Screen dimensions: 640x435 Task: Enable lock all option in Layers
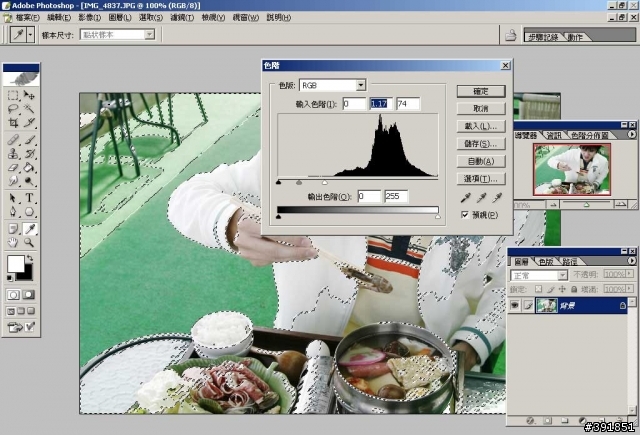pos(574,289)
